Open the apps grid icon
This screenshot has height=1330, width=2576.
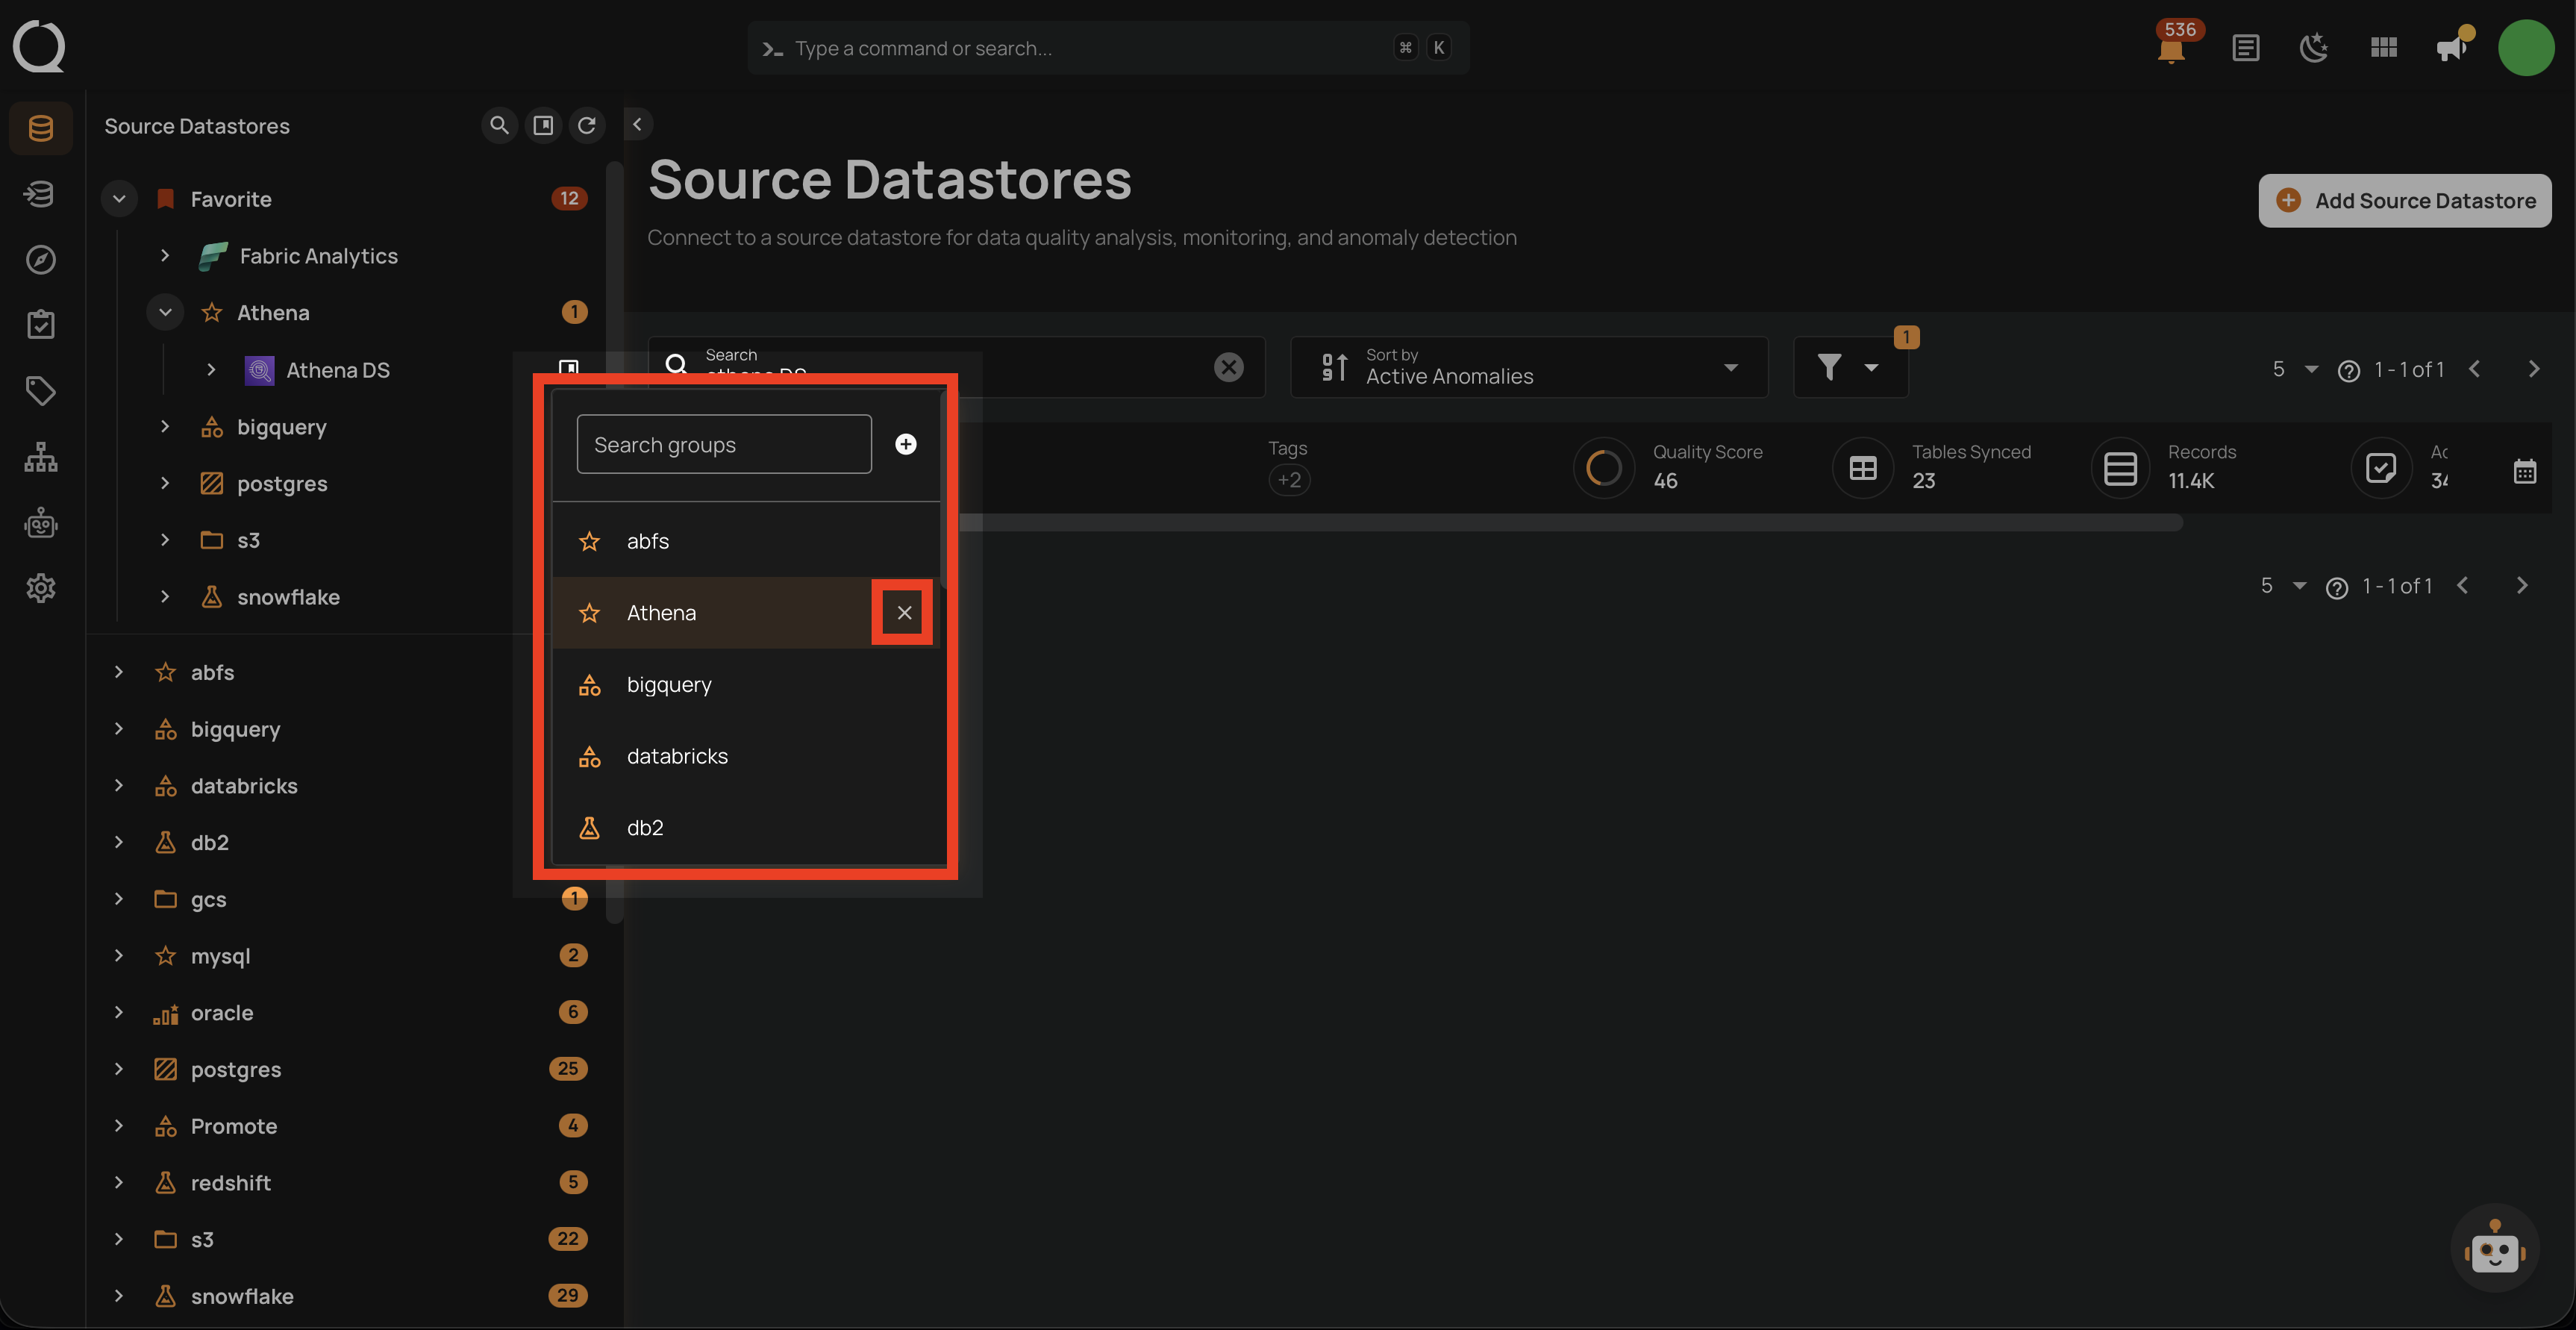point(2384,47)
